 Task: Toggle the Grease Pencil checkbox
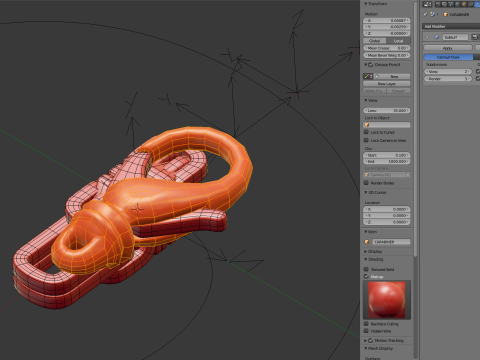(370, 64)
